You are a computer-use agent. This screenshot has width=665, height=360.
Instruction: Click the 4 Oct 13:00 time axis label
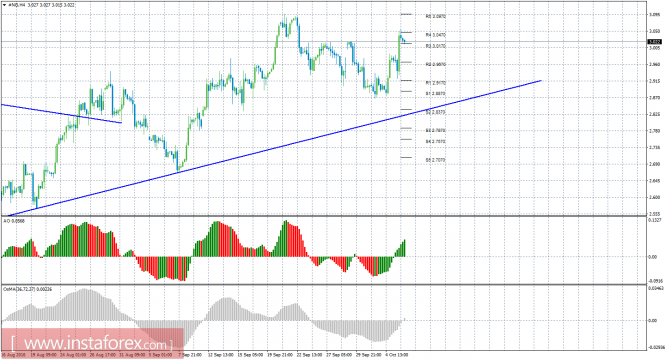pyautogui.click(x=397, y=354)
